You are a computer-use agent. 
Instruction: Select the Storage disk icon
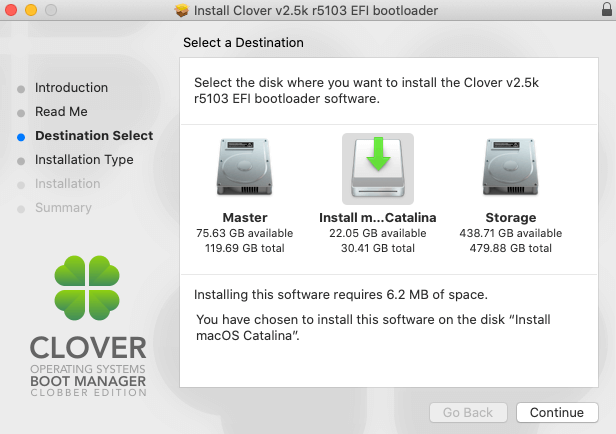click(510, 167)
